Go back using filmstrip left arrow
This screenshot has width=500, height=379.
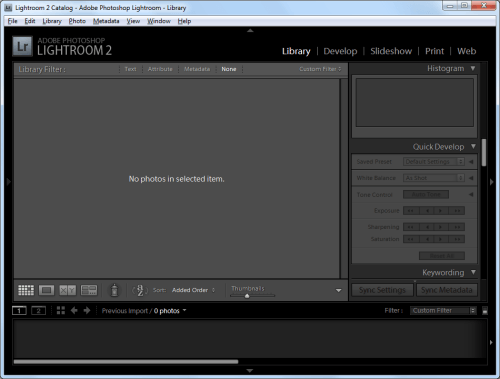tap(74, 311)
